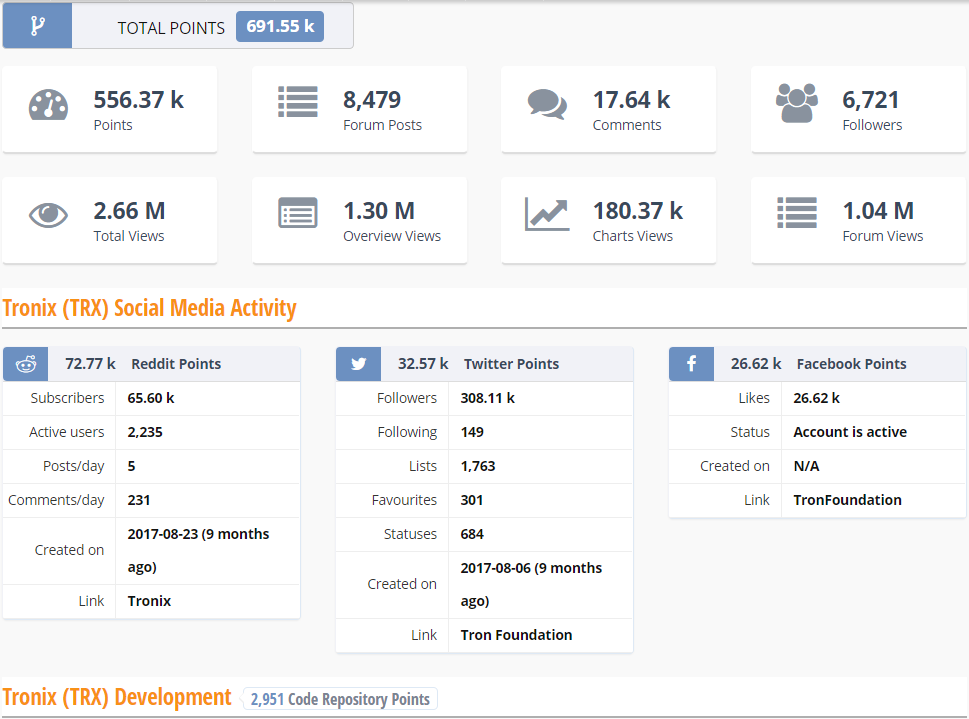Click the Tronix (TRX) Social Media Activity heading
The width and height of the screenshot is (969, 719).
149,308
